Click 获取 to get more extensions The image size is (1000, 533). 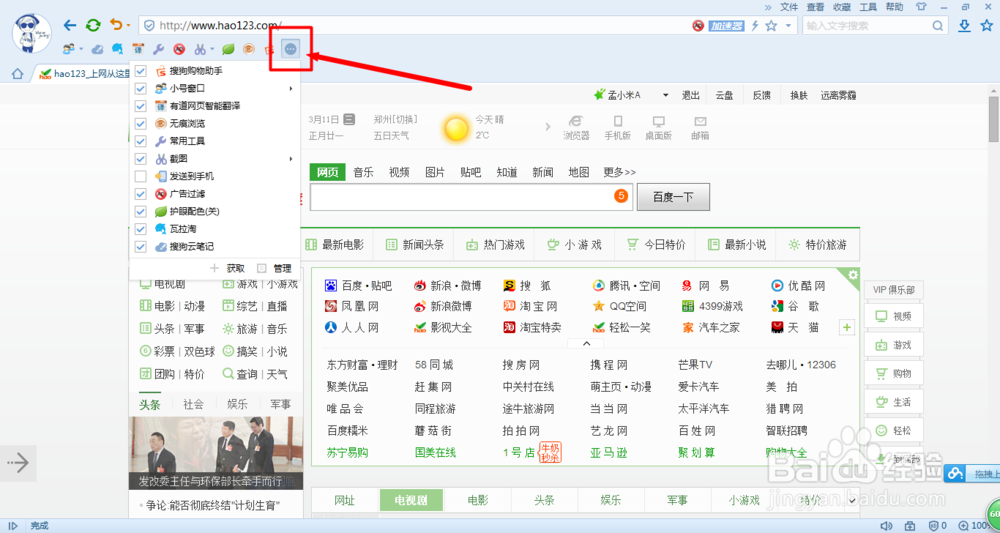pyautogui.click(x=235, y=268)
